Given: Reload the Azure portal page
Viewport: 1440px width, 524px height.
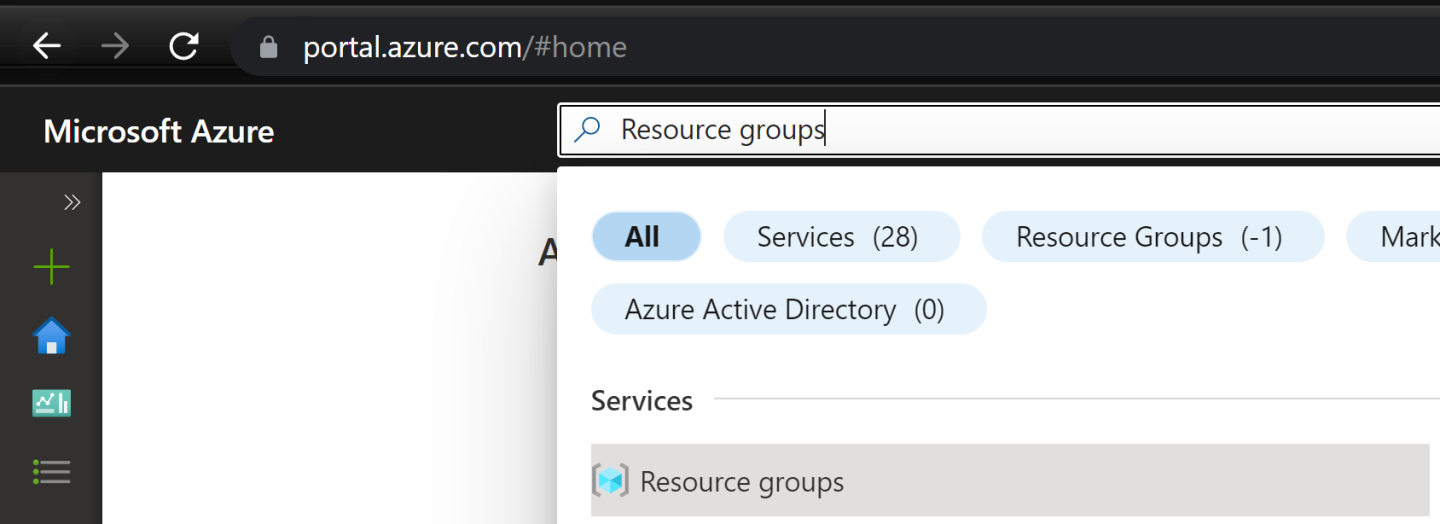Looking at the screenshot, I should point(184,47).
